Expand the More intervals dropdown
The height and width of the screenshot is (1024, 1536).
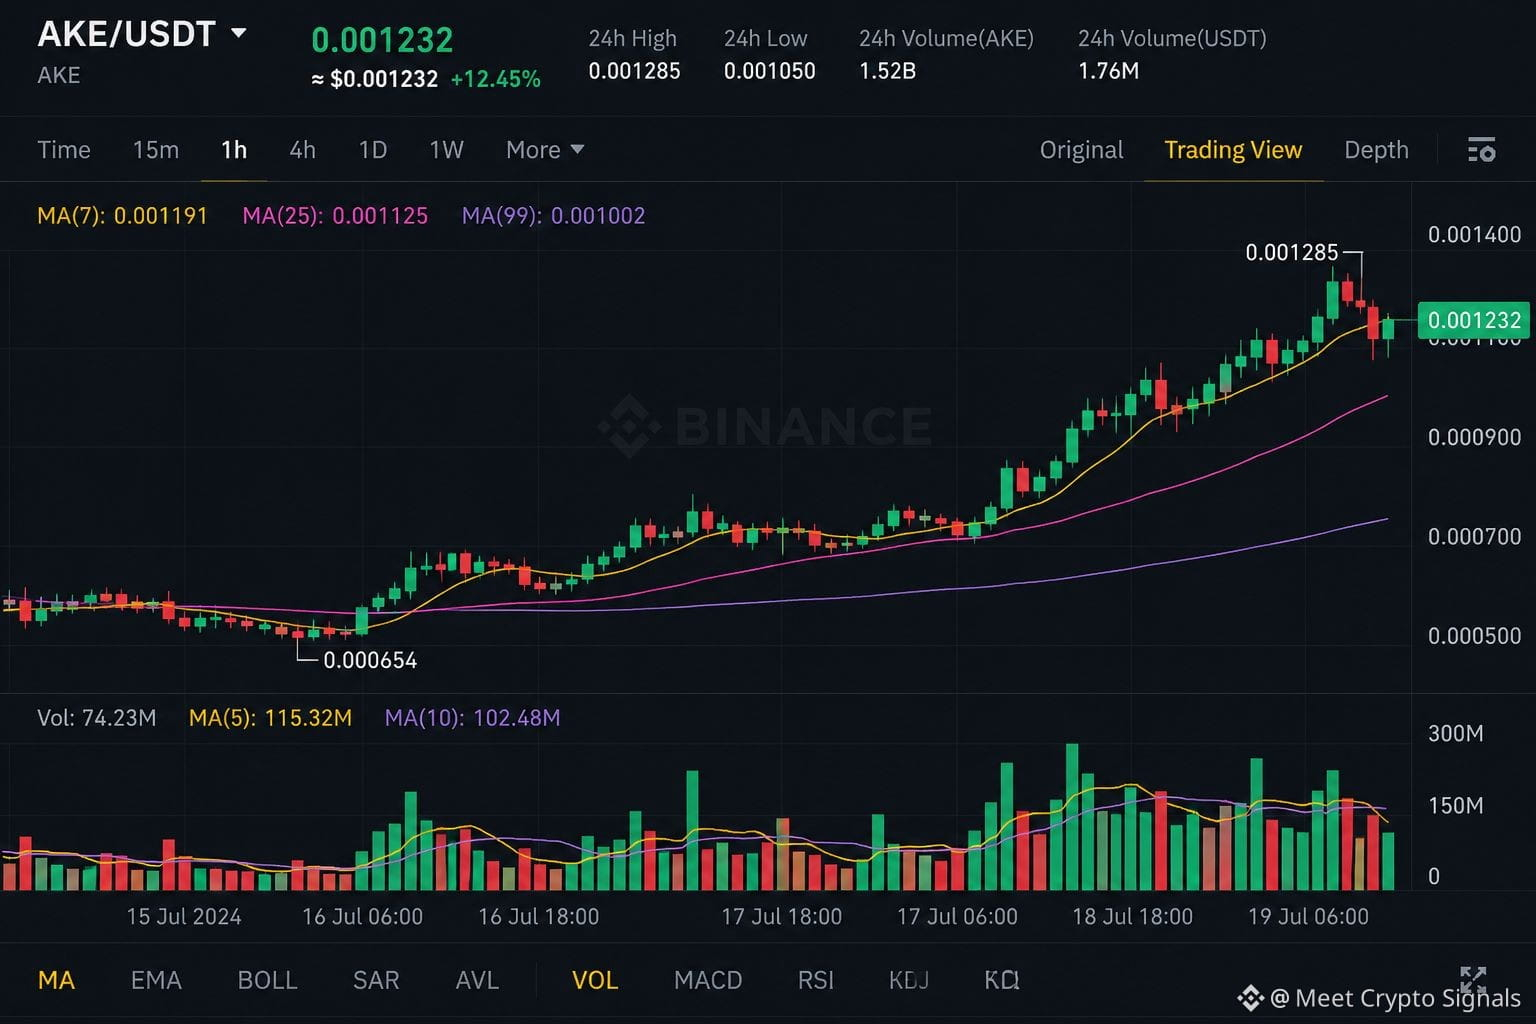(x=545, y=150)
